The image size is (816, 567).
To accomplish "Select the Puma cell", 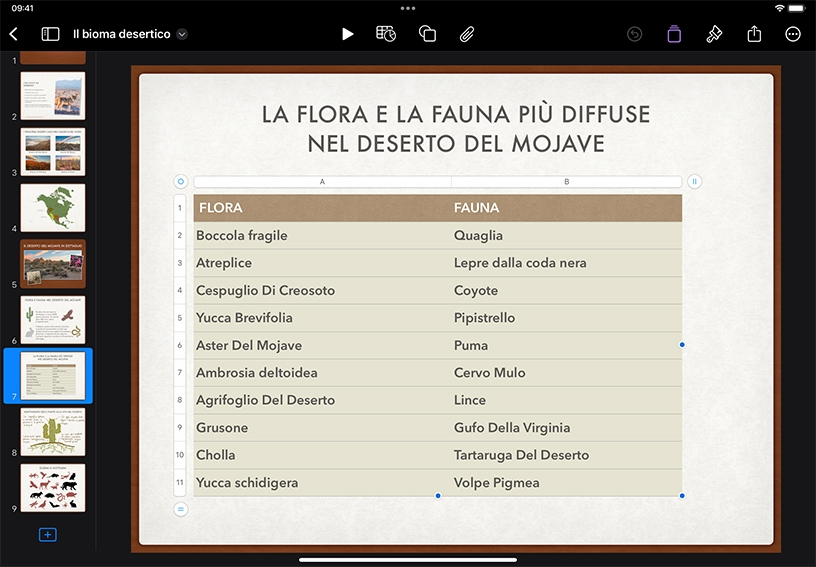I will pyautogui.click(x=567, y=345).
